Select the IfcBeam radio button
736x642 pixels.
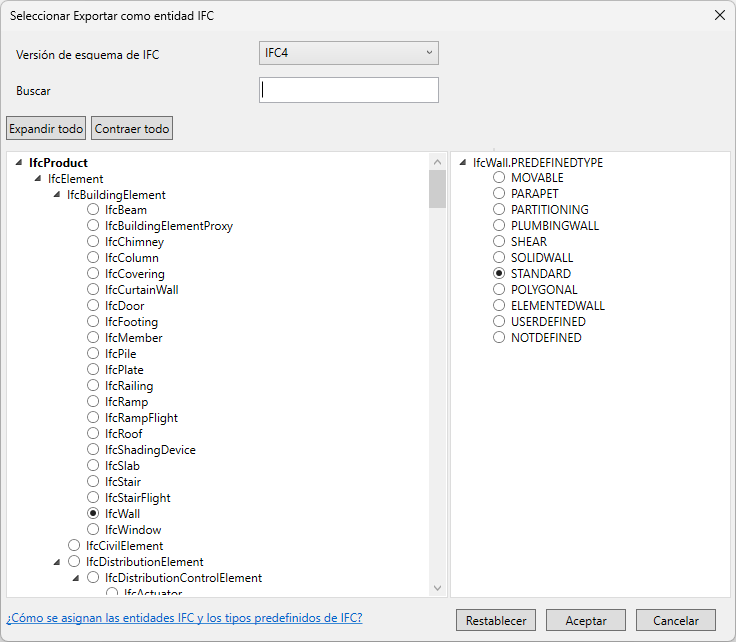click(93, 210)
